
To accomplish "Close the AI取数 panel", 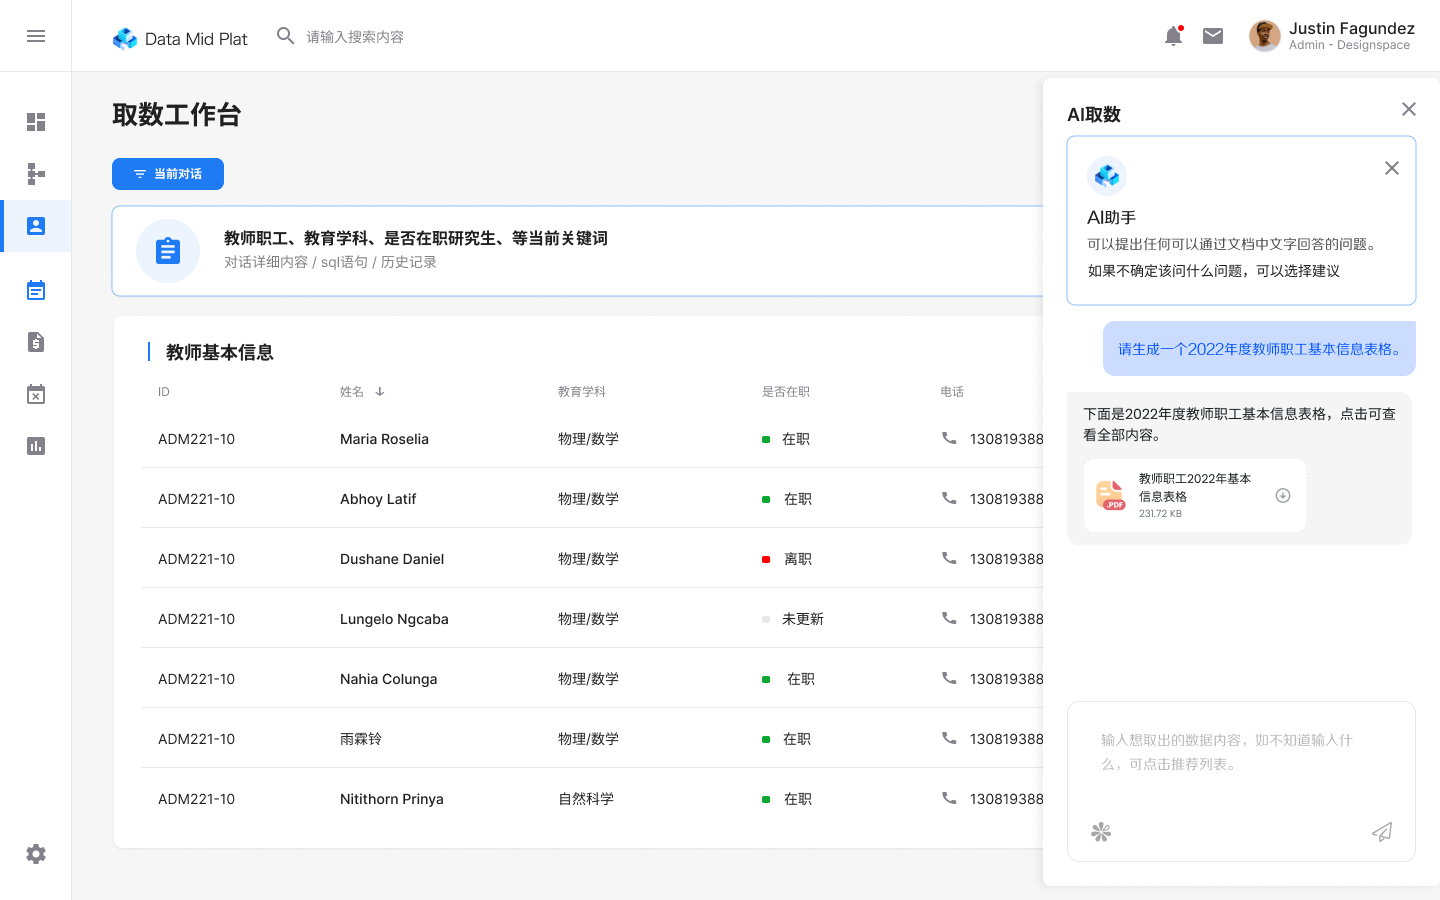I will click(x=1409, y=109).
